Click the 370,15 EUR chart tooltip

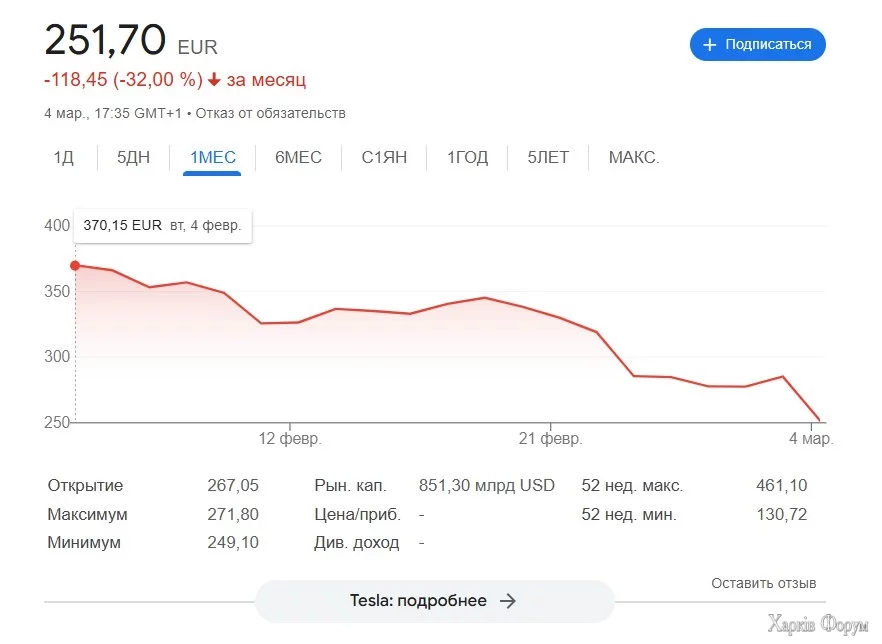(162, 226)
